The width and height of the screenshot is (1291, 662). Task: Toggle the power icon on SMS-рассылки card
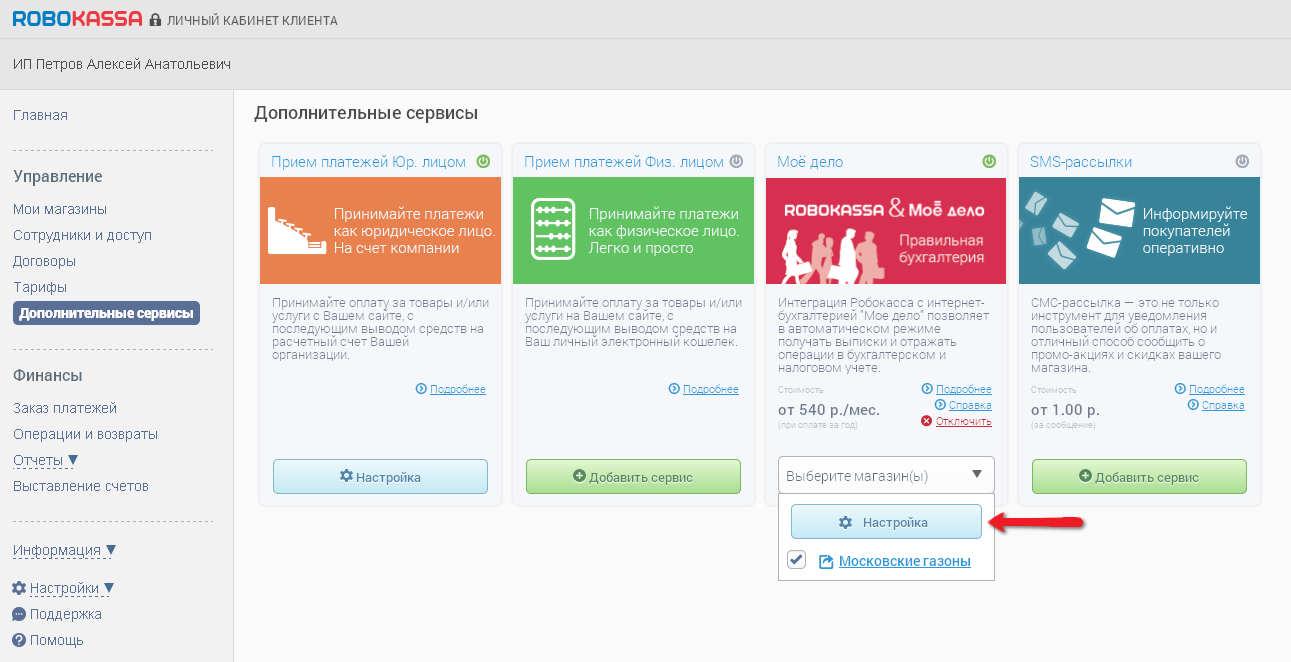(1242, 161)
